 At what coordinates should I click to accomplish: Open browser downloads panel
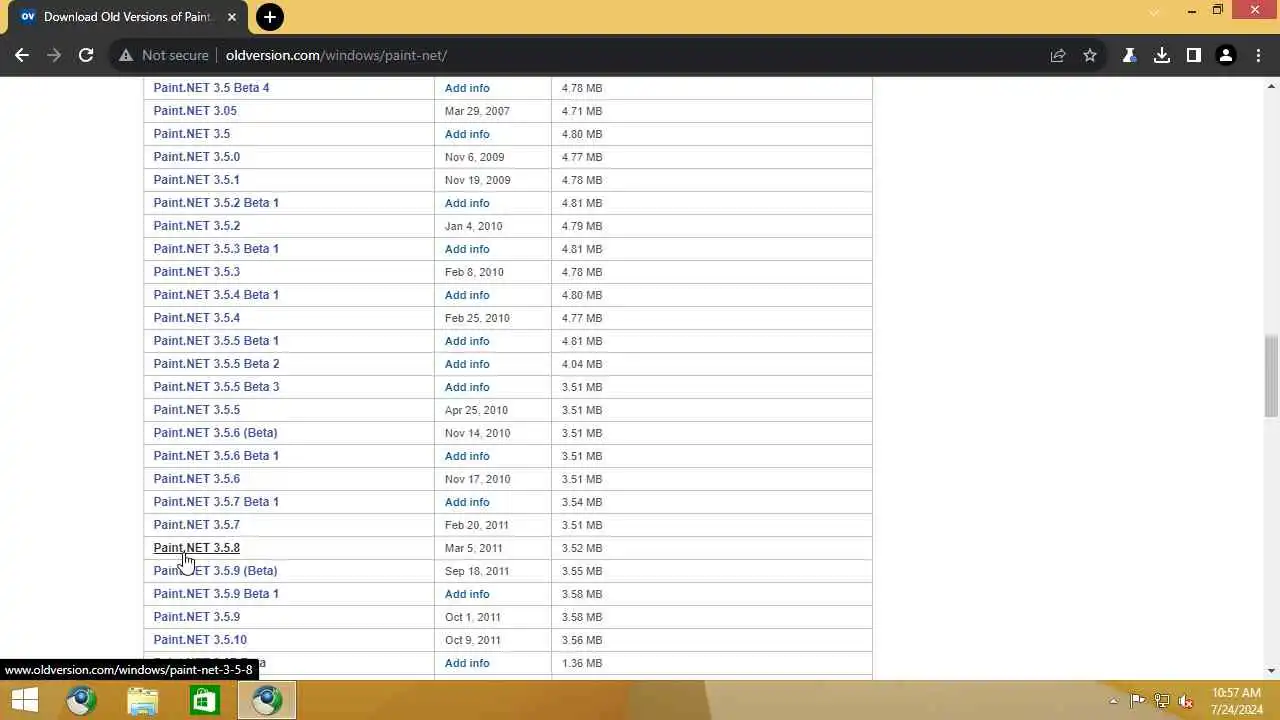pyautogui.click(x=1162, y=55)
